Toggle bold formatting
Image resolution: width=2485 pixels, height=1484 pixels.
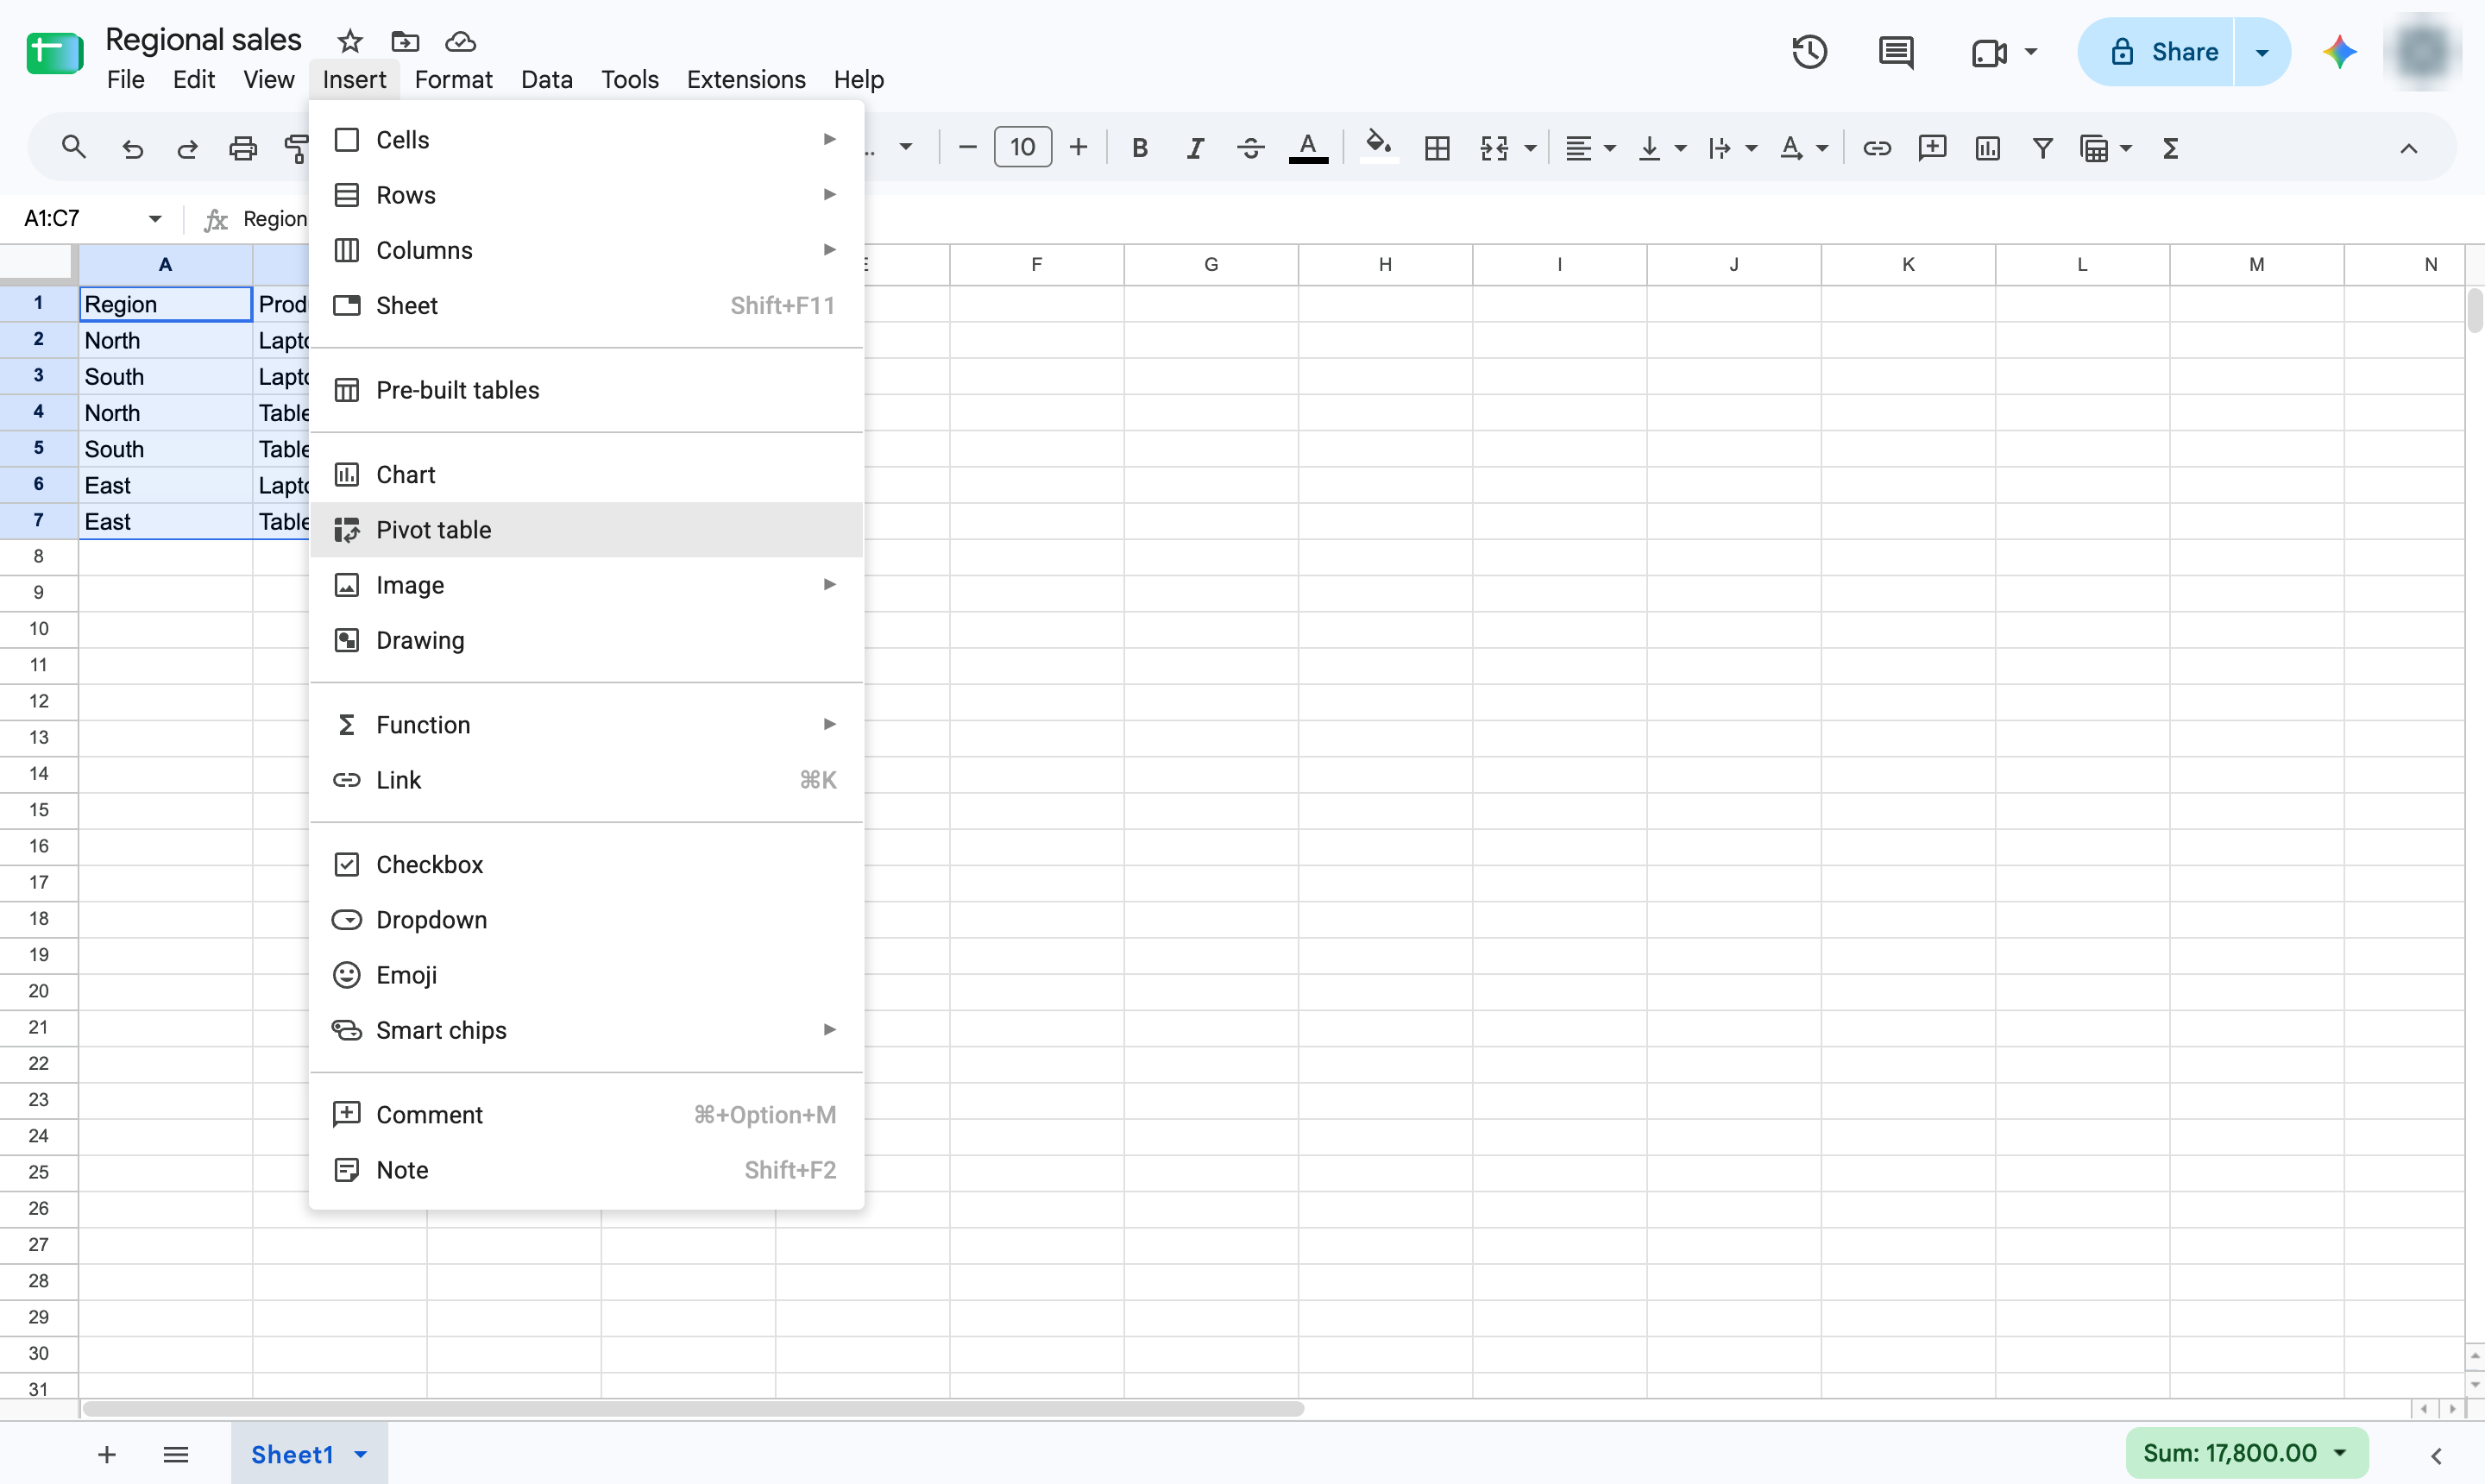[x=1139, y=148]
